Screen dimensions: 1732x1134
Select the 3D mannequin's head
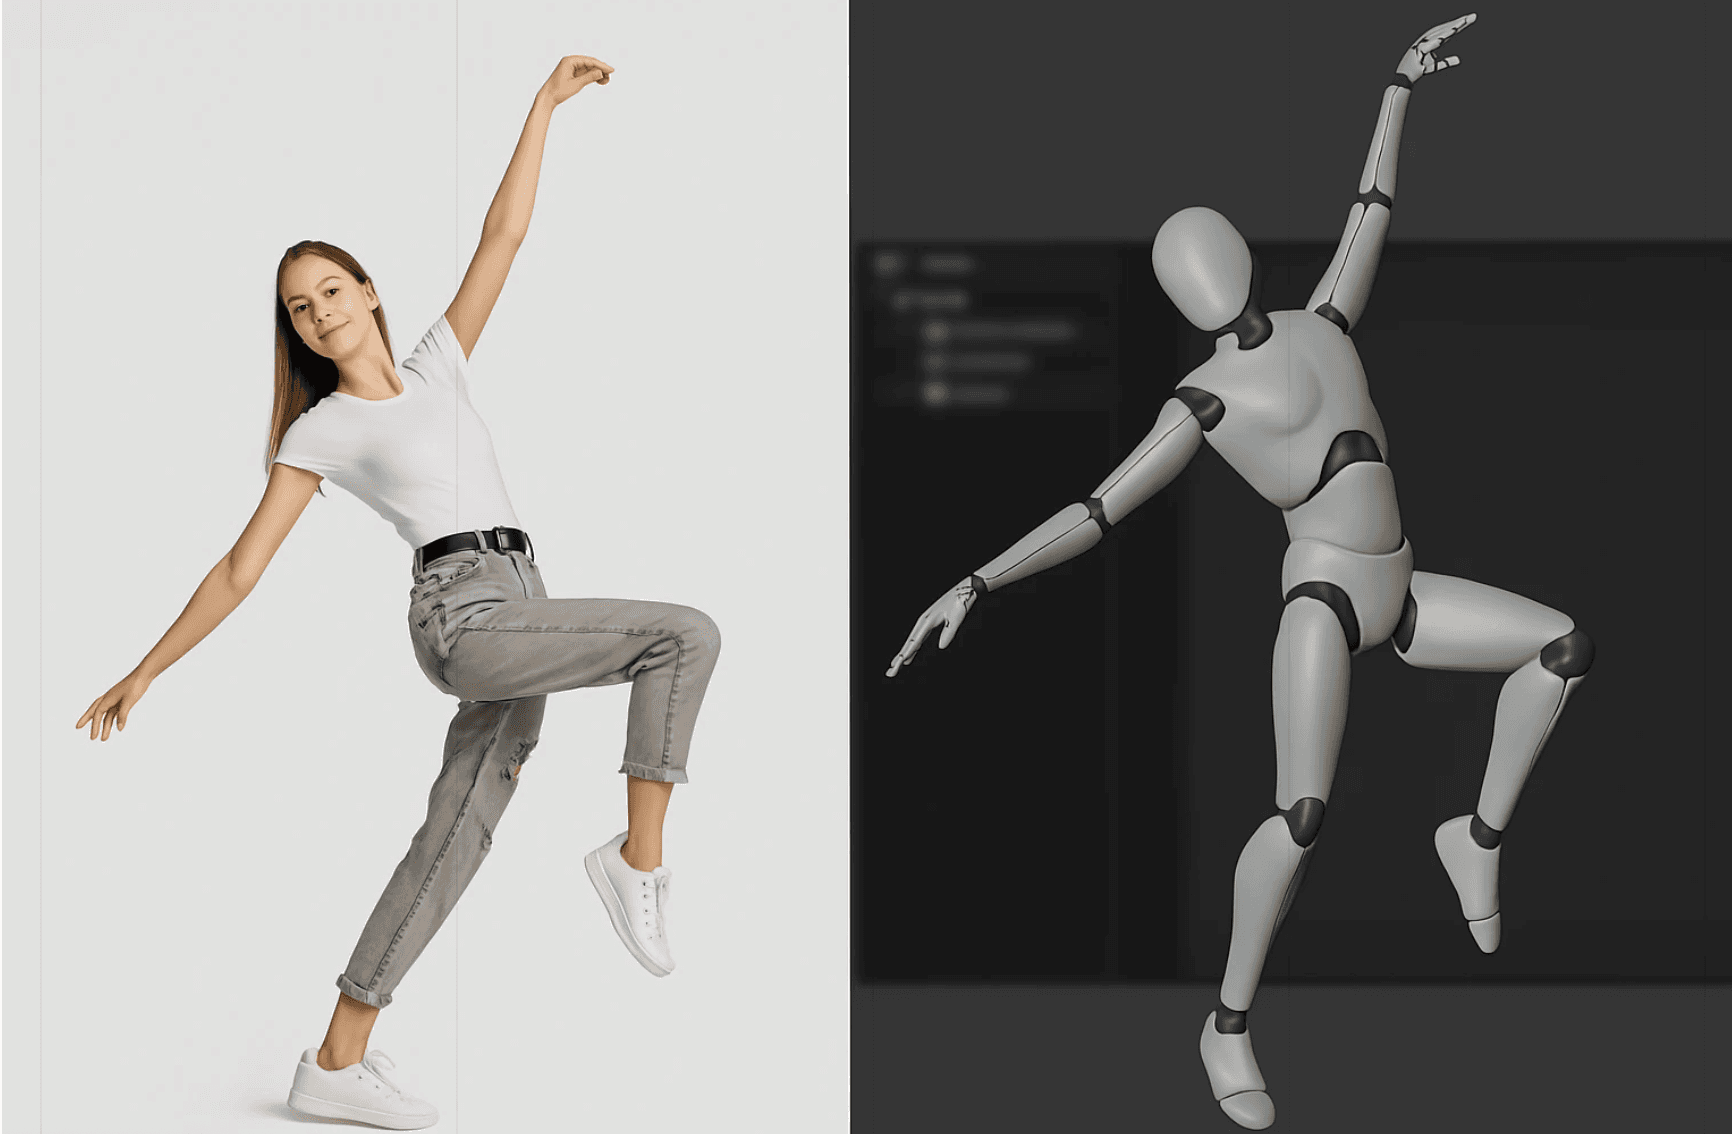(x=1202, y=267)
